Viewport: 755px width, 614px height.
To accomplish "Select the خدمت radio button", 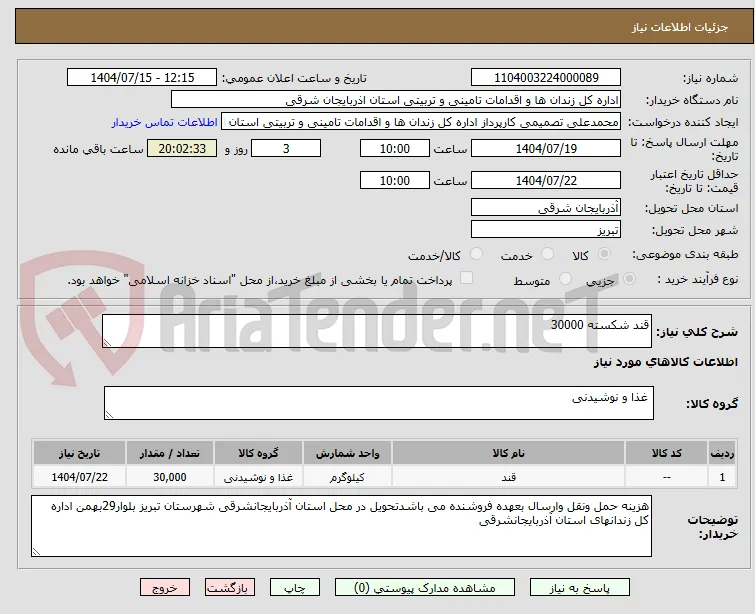I will point(547,254).
